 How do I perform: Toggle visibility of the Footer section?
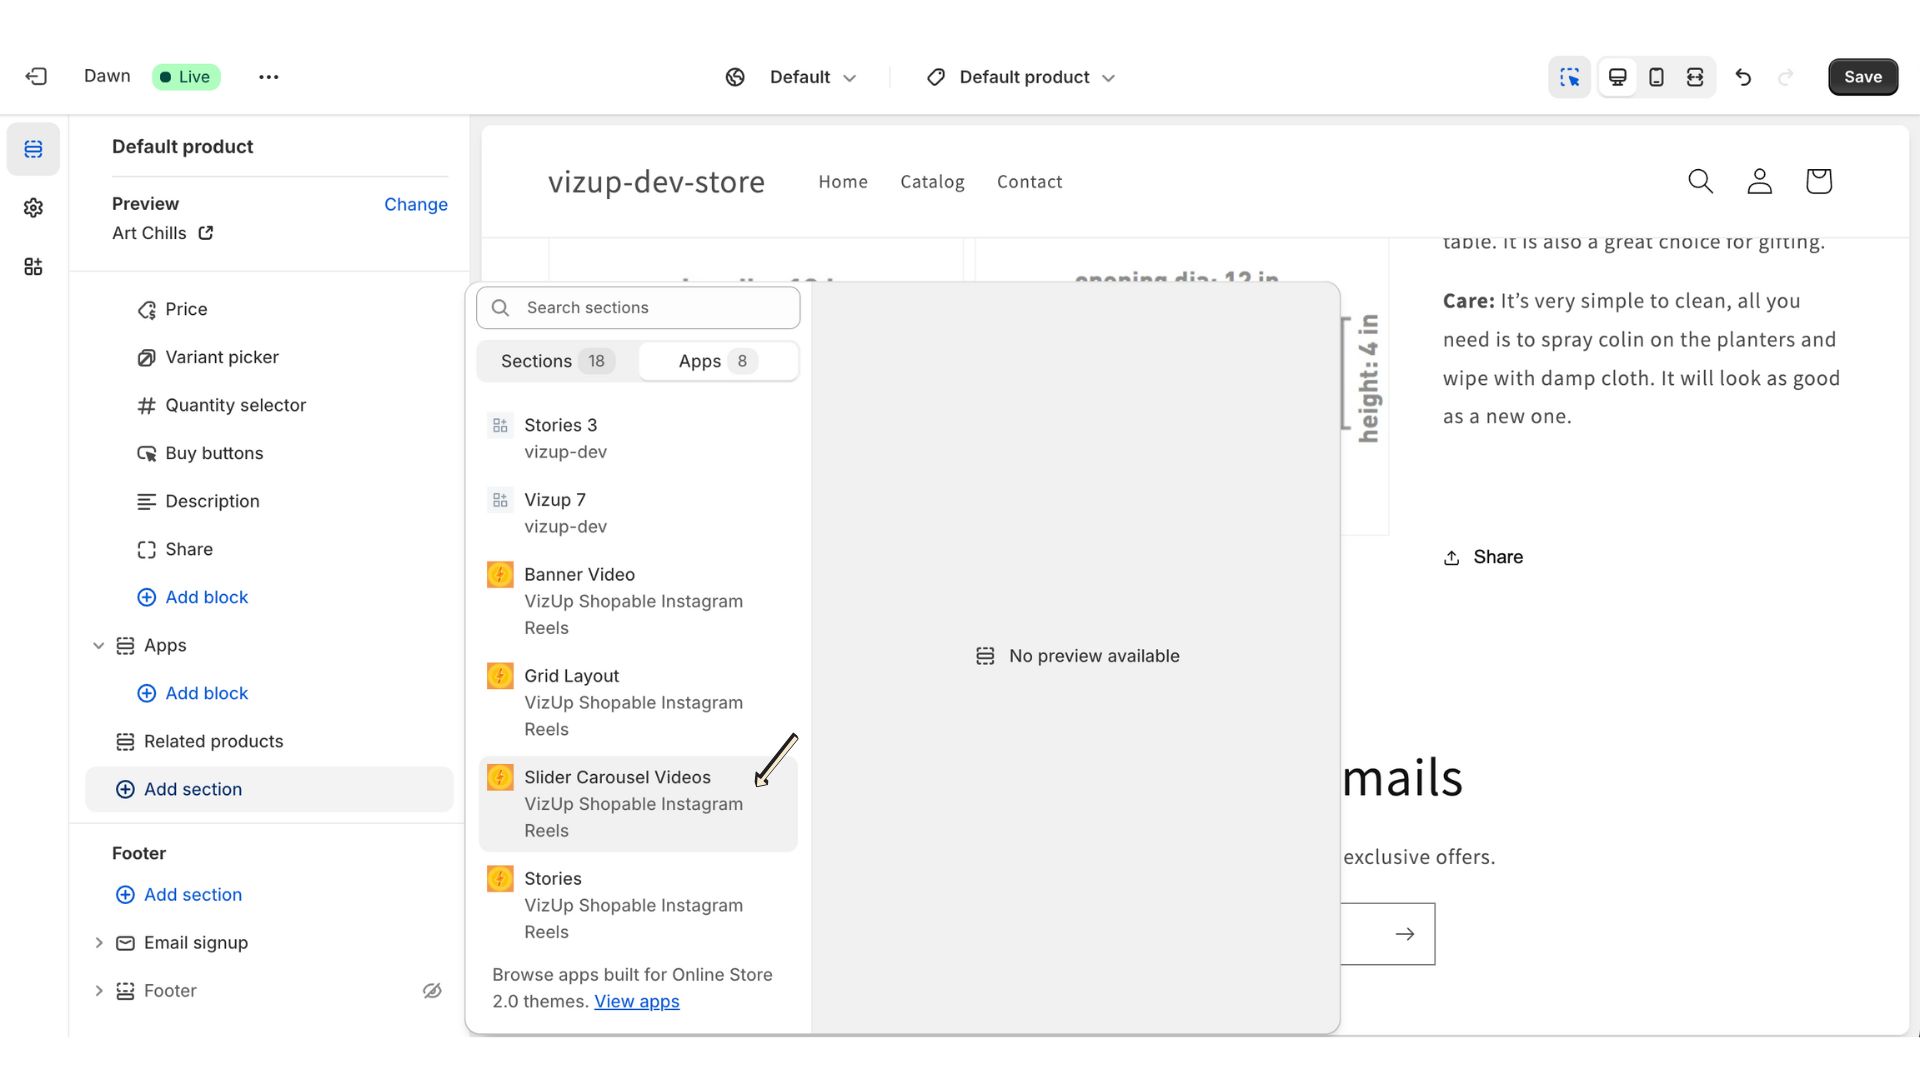coord(432,991)
